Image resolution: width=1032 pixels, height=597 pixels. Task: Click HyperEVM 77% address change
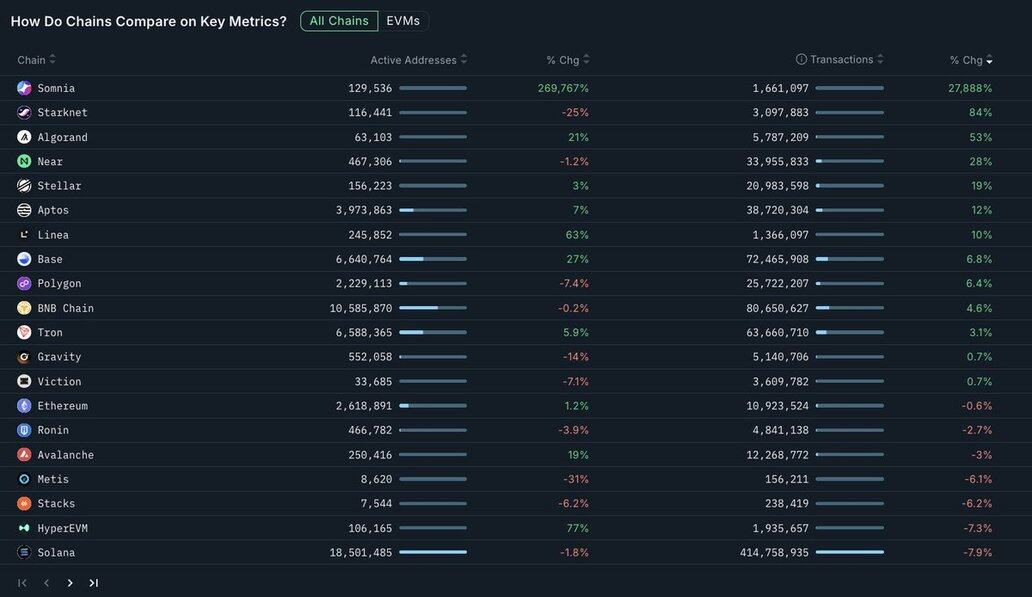coord(577,529)
